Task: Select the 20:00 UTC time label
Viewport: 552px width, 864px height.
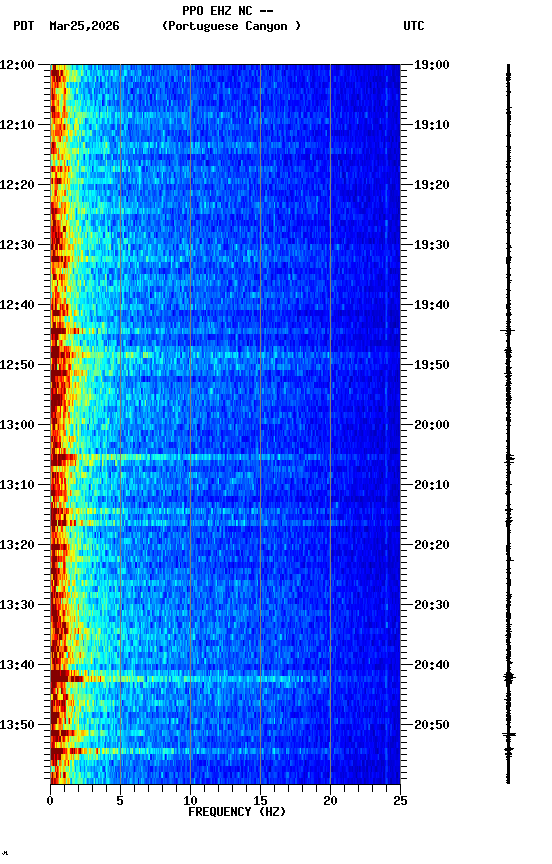Action: tap(432, 425)
